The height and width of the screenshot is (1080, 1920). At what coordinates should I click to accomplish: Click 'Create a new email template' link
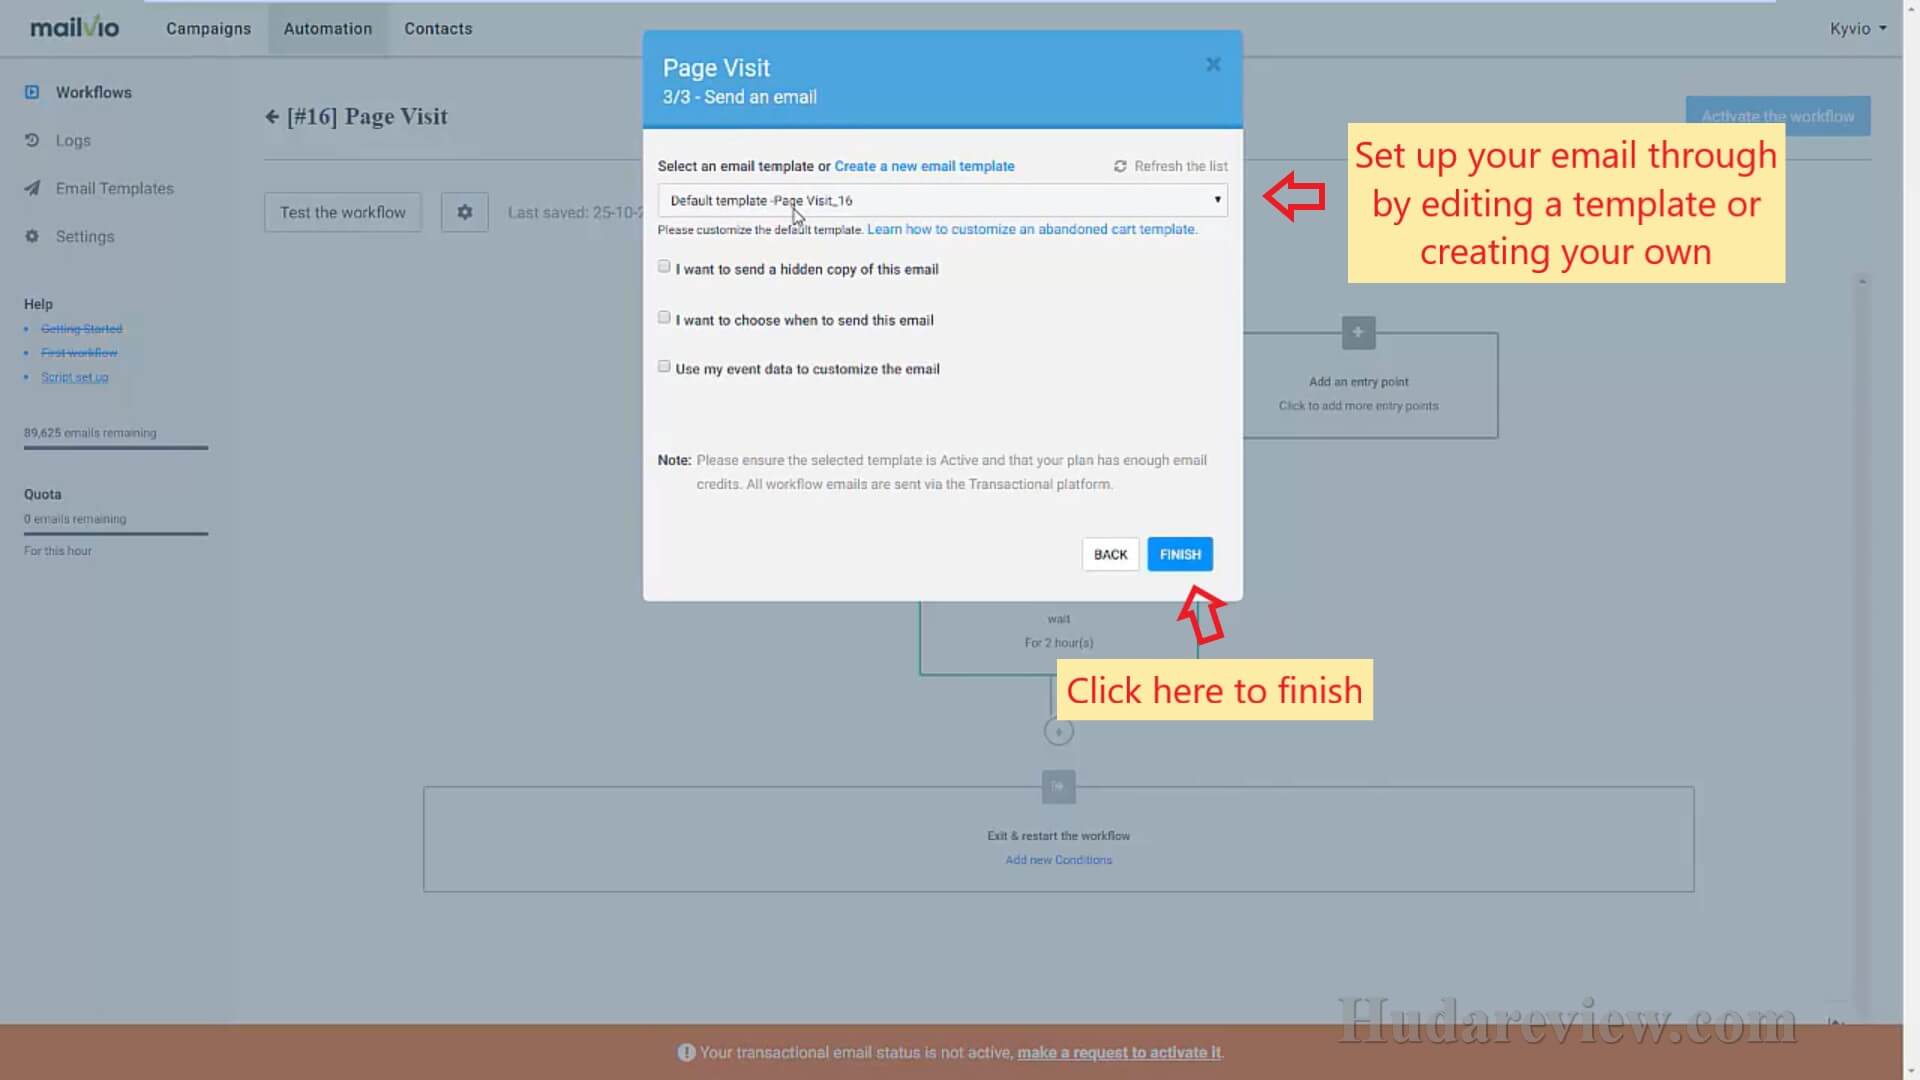(x=924, y=165)
